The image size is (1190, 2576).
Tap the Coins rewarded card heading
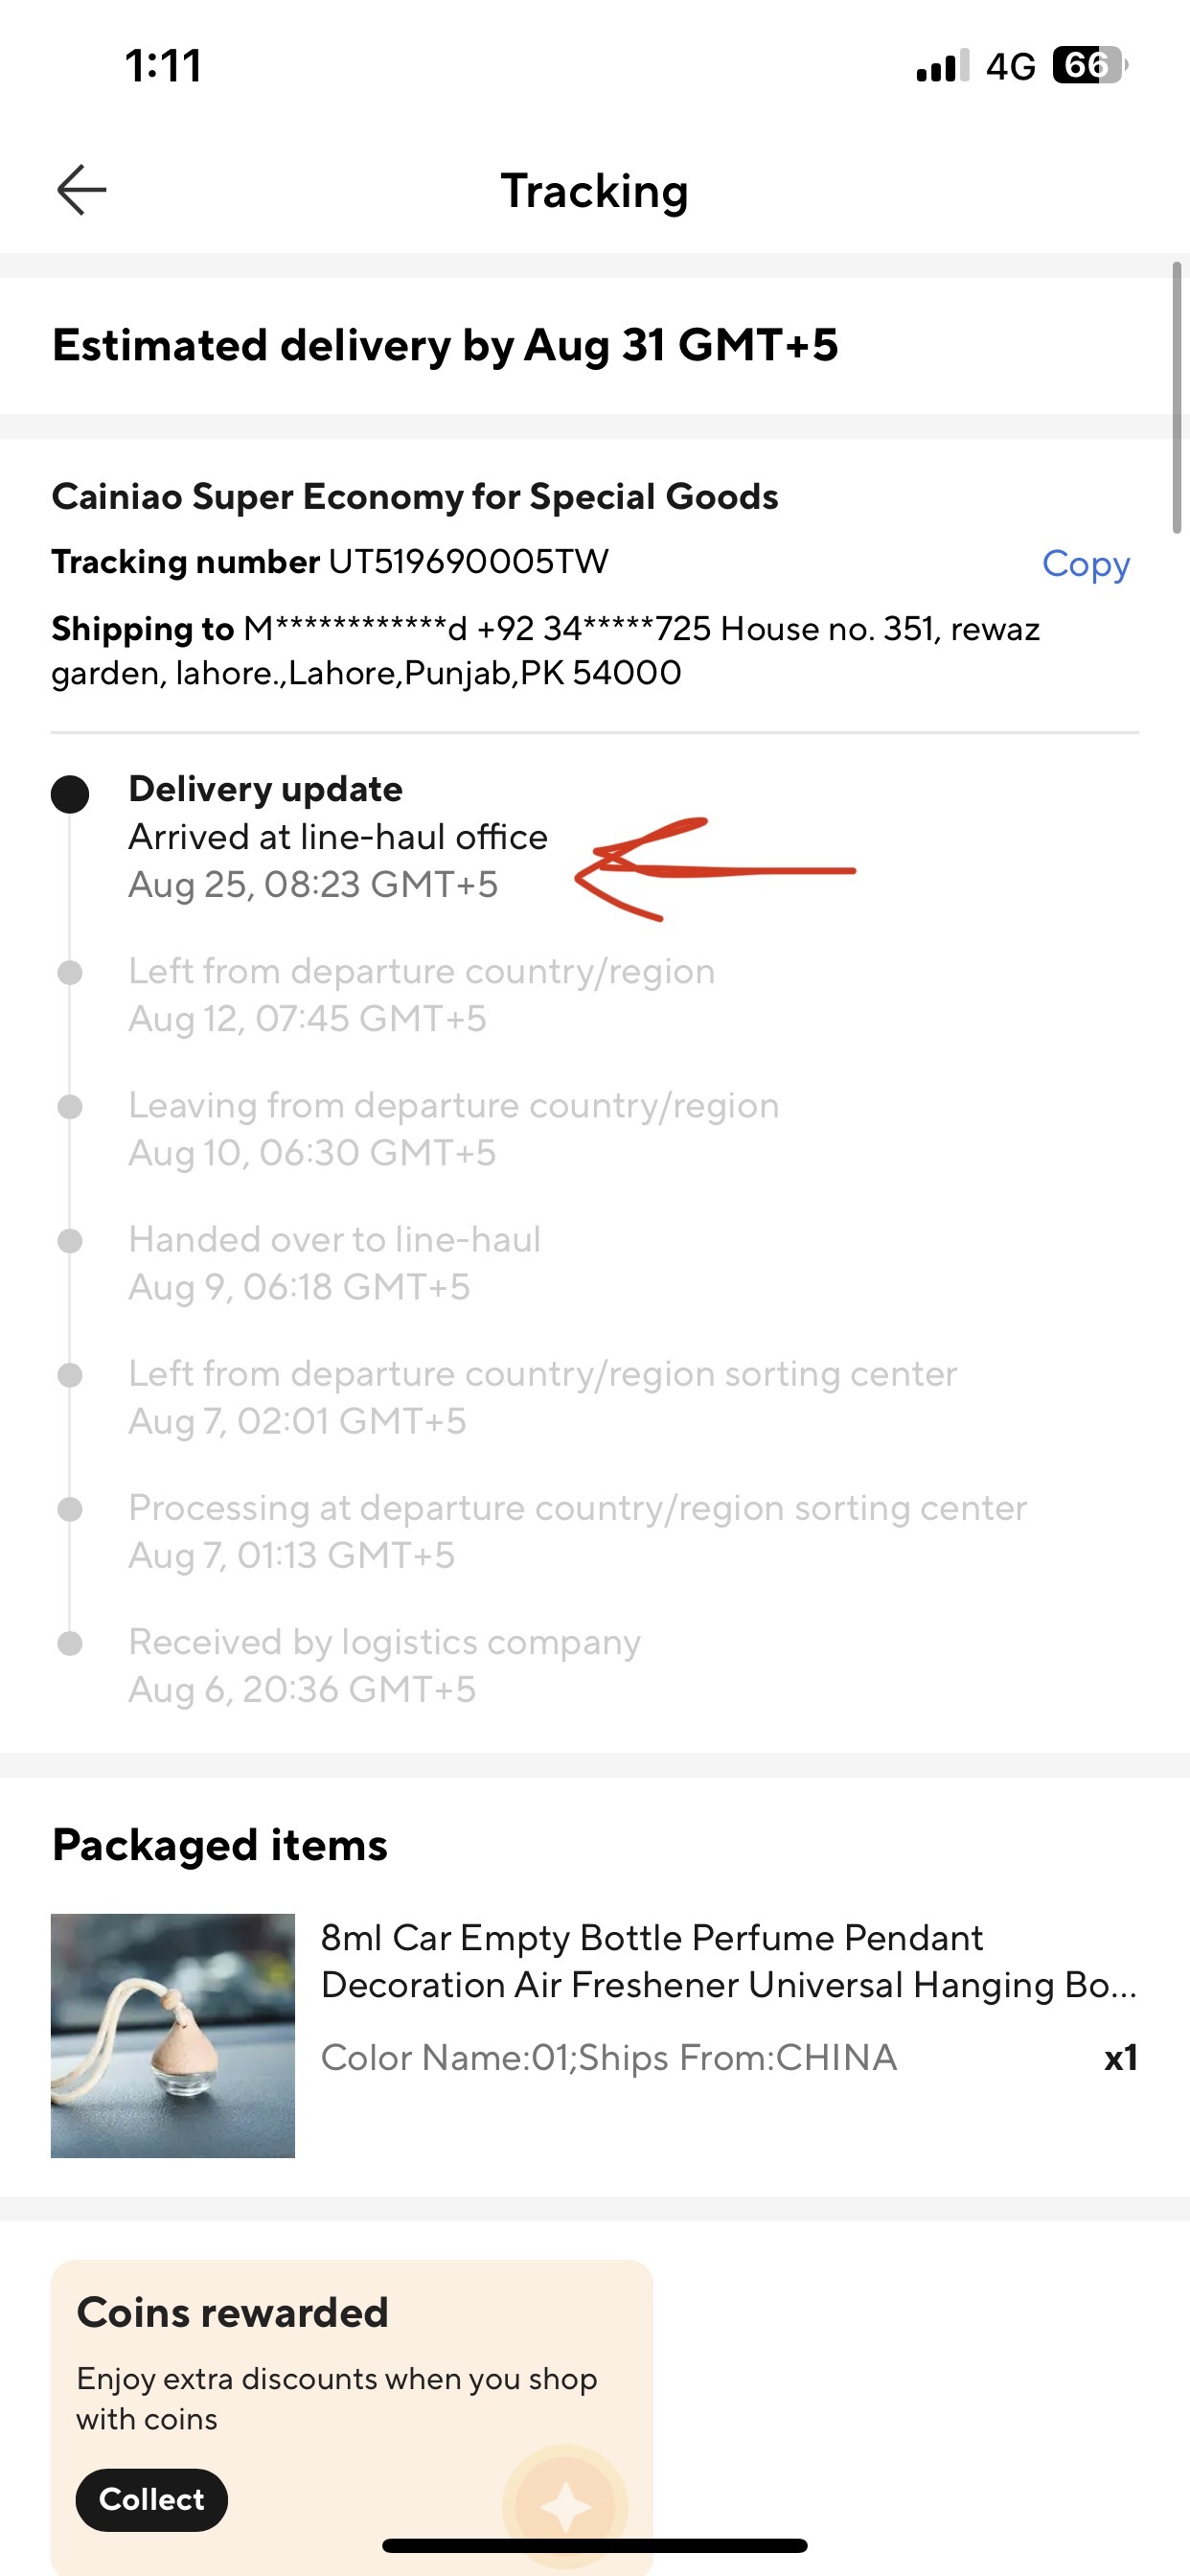tap(232, 2312)
